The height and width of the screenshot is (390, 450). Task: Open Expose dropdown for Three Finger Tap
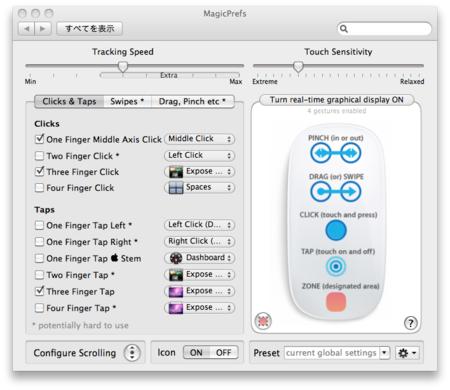click(x=199, y=291)
